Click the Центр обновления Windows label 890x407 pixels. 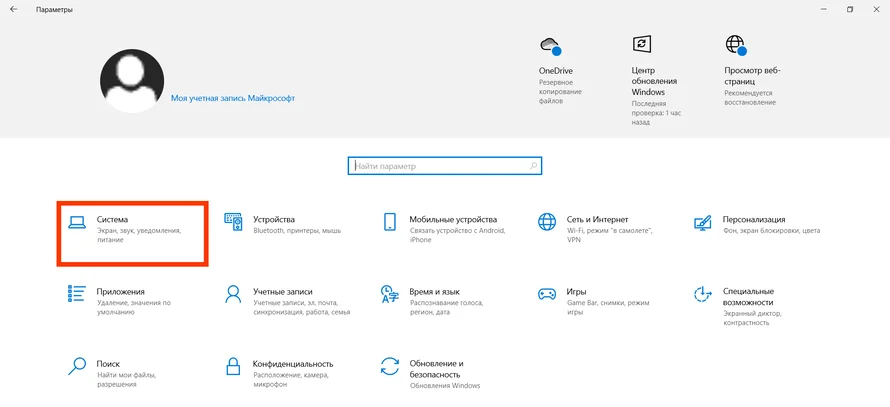click(654, 81)
